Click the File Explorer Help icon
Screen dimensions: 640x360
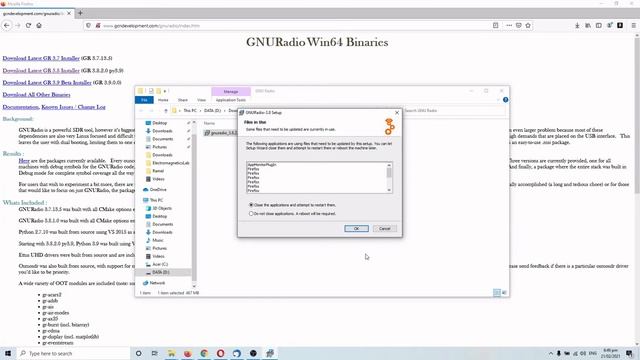tap(505, 100)
